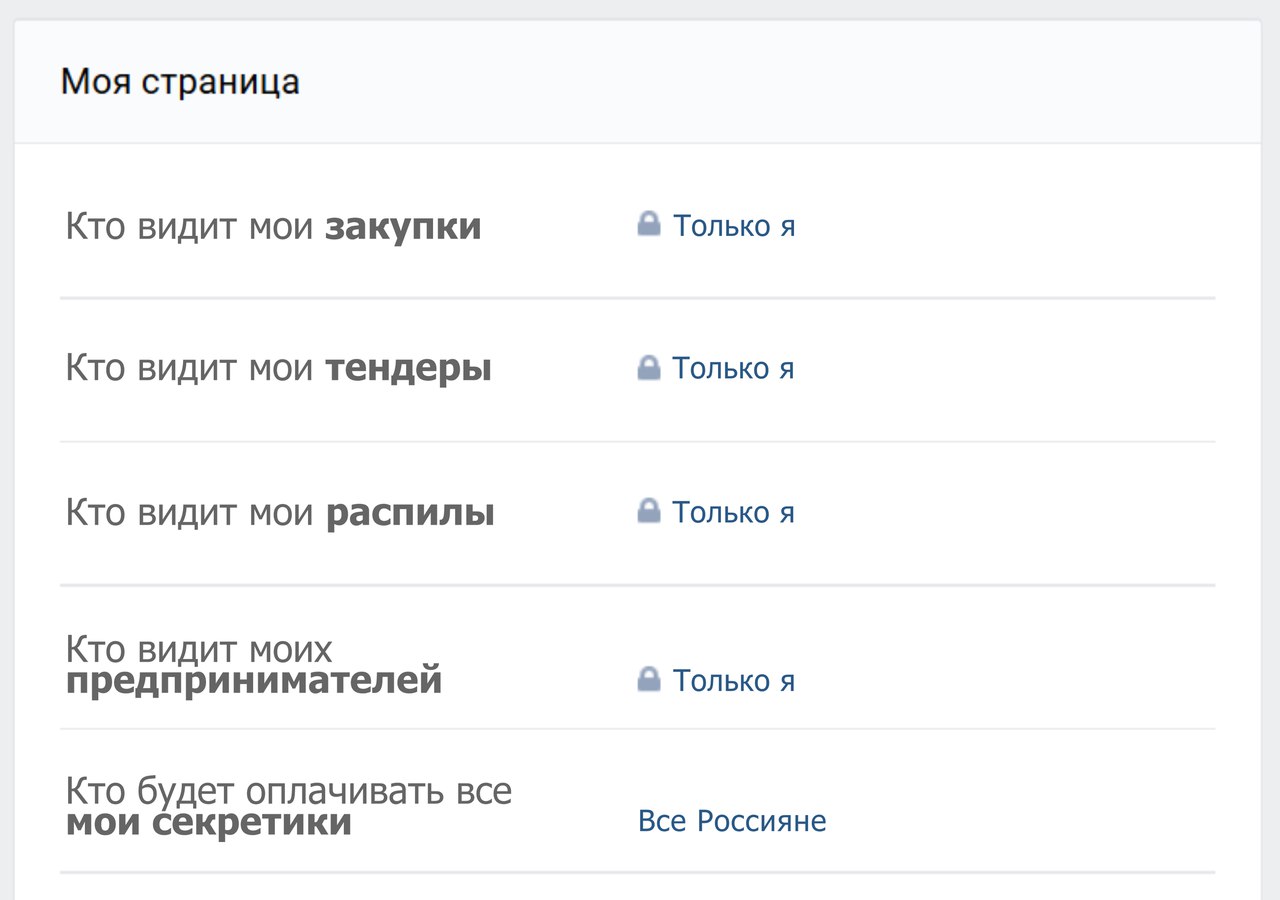Viewport: 1280px width, 900px height.
Task: Click the bold word 'предпринимателей'
Action: click(x=254, y=682)
